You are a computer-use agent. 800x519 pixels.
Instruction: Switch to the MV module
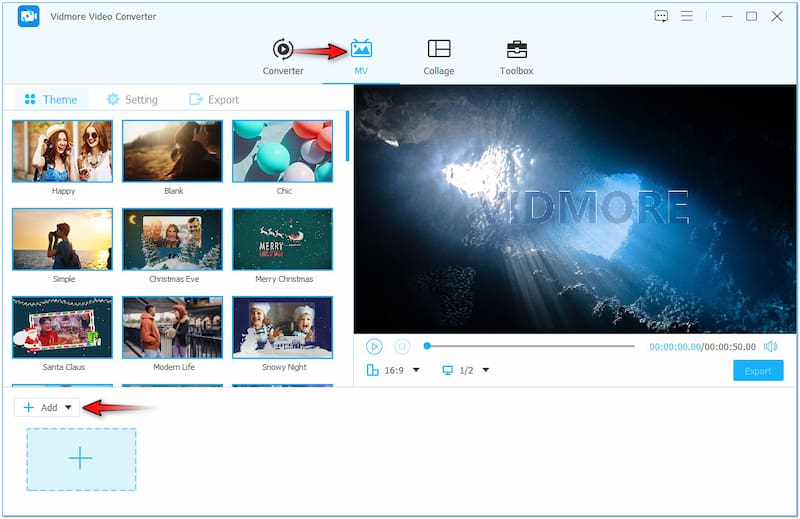tap(361, 57)
